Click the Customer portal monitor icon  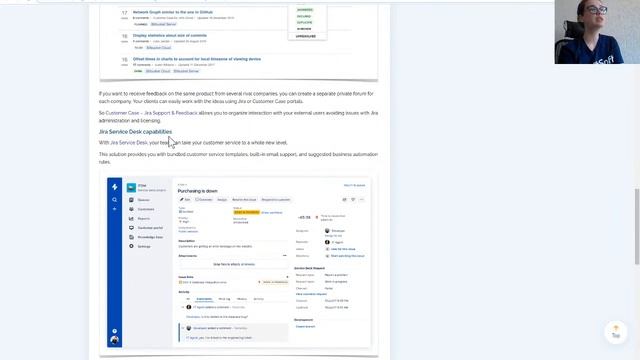click(131, 228)
